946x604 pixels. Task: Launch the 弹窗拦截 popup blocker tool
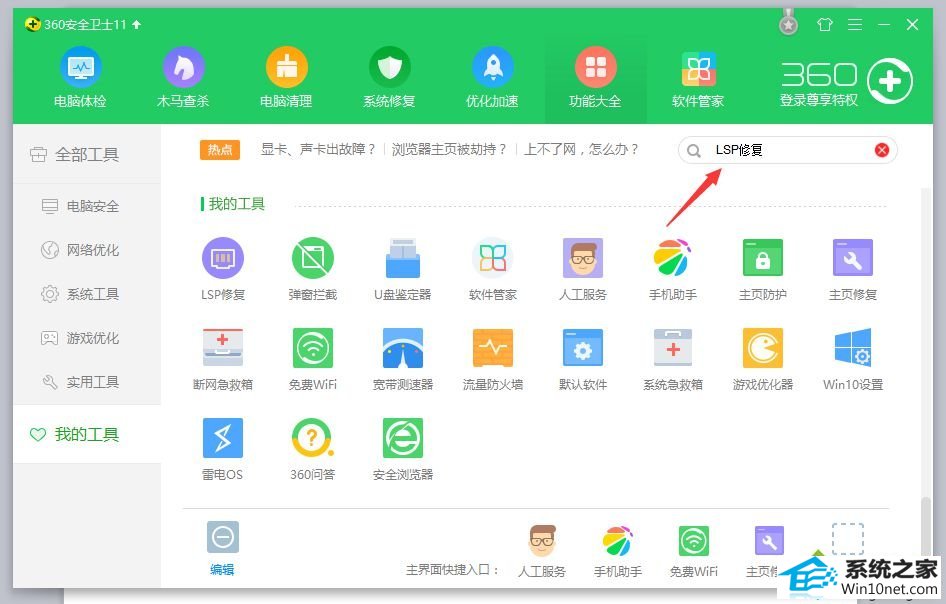click(313, 269)
